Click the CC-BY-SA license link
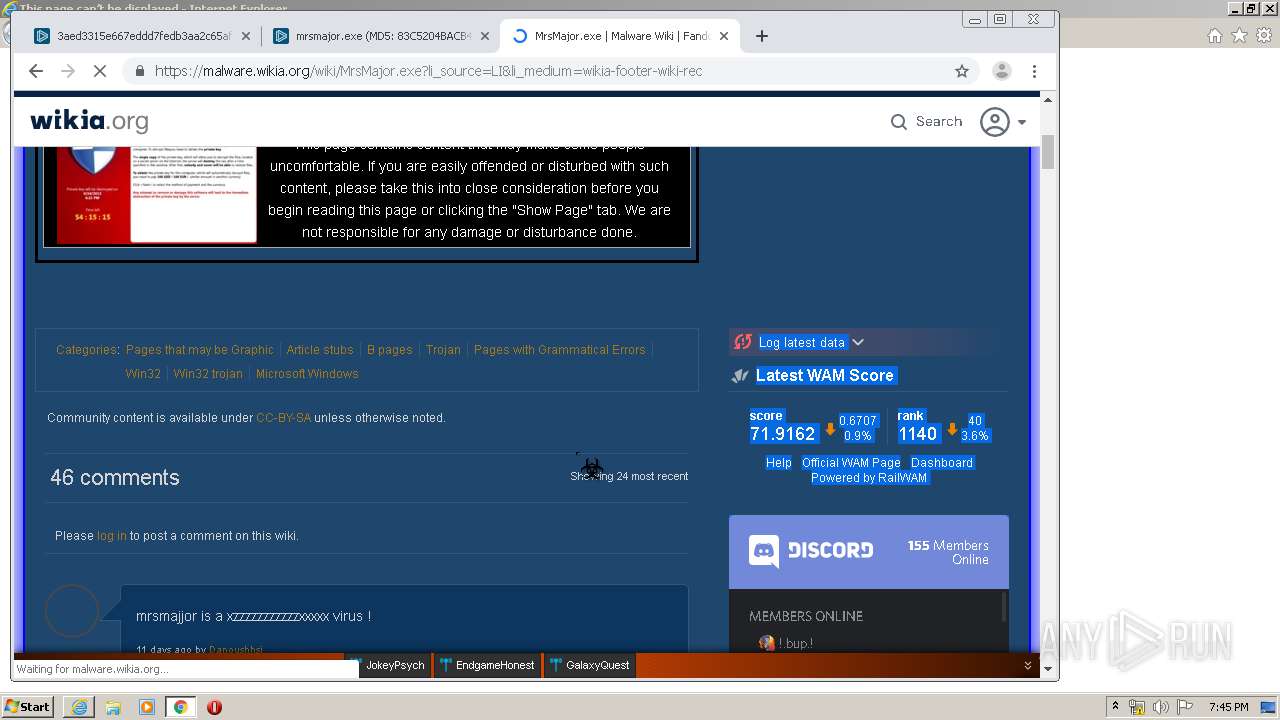Screen dimensions: 1280x720 point(283,418)
